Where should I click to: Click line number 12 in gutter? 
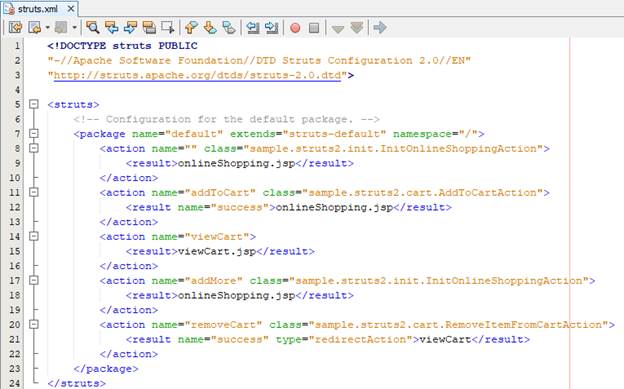tap(15, 207)
